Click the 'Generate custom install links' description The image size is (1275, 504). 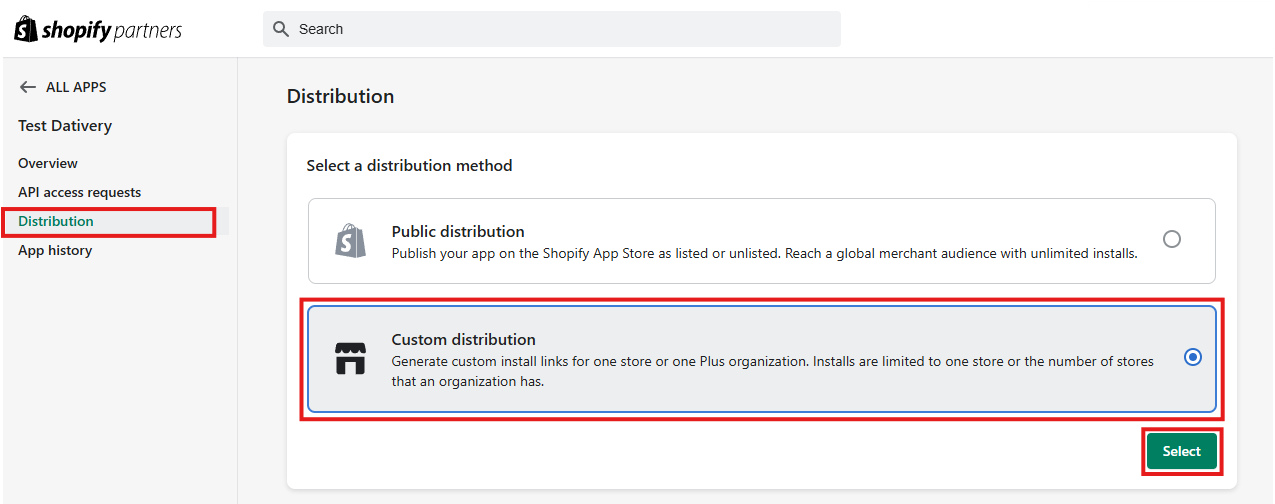click(773, 371)
